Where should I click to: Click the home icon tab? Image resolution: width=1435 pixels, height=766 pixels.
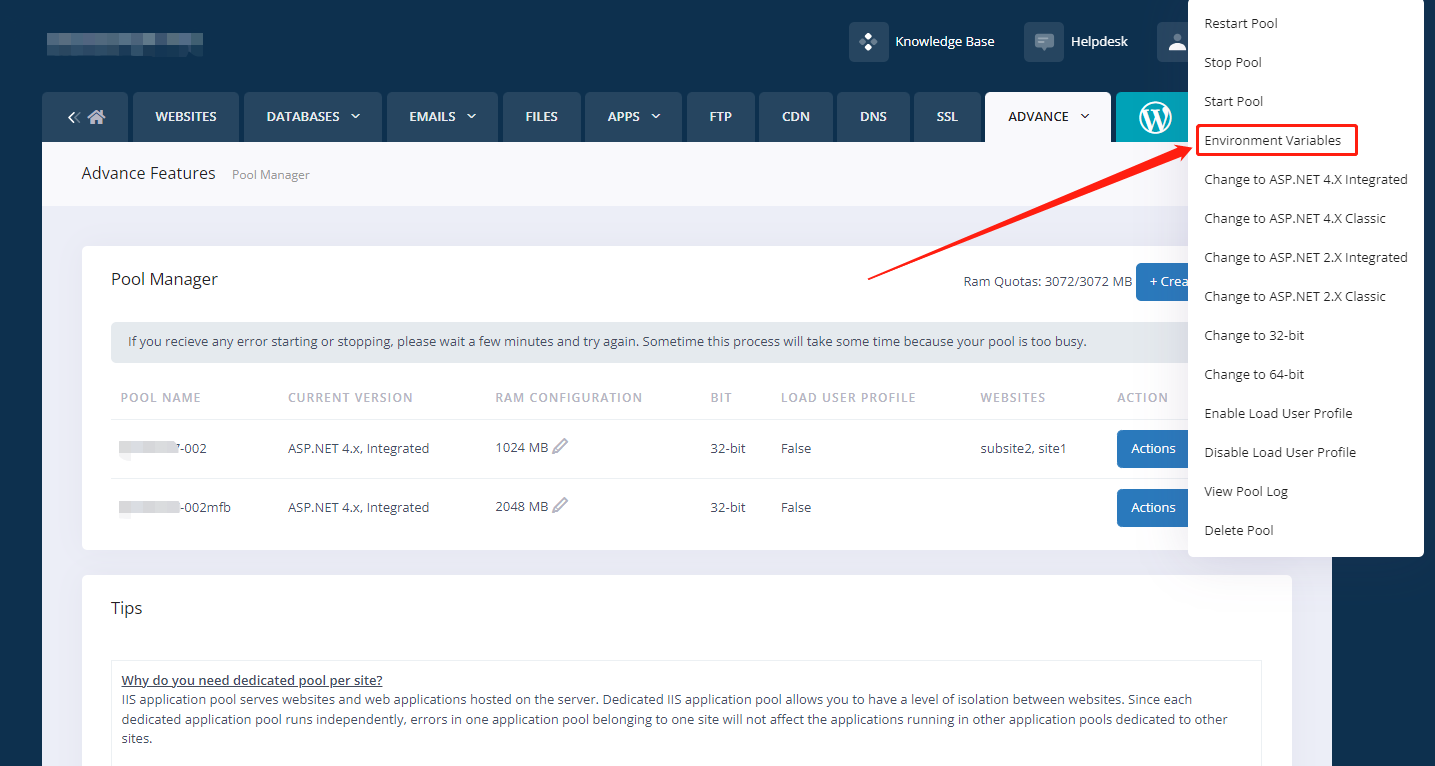[x=86, y=117]
